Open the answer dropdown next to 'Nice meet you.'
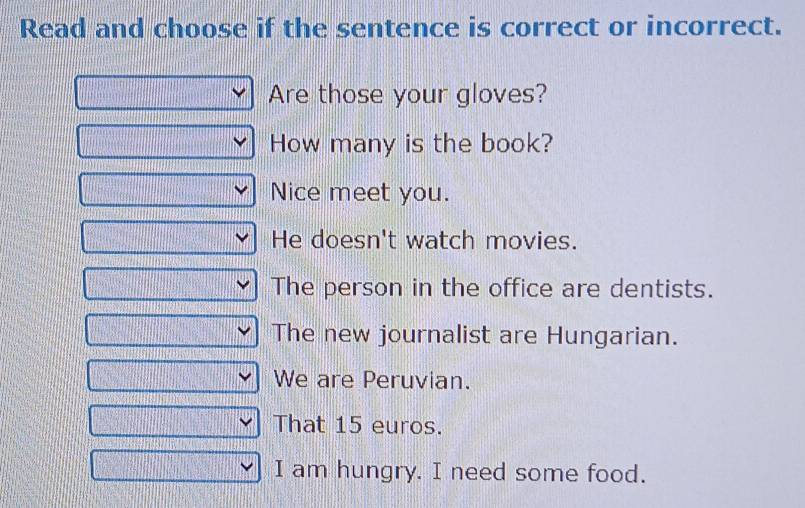Screen dimensions: 805x508 (167, 191)
